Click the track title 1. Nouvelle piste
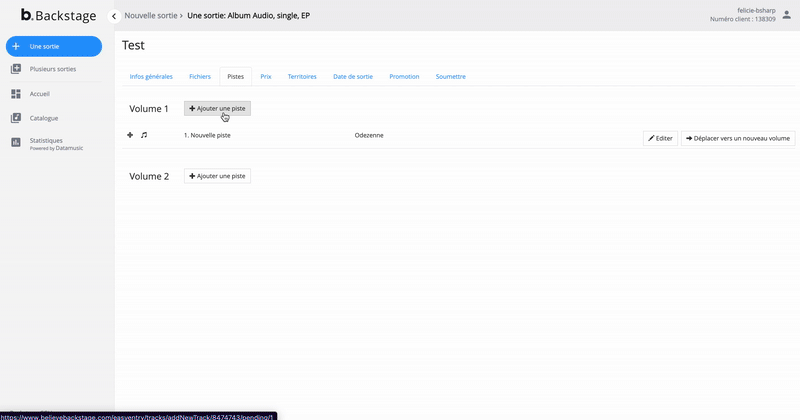 pos(207,135)
